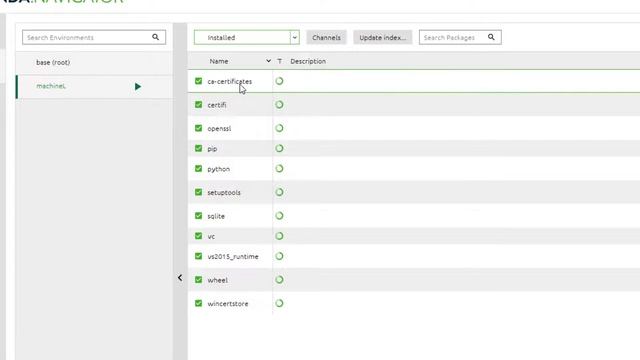Image resolution: width=640 pixels, height=360 pixels.
Task: Click the status circle icon for ca-certificates
Action: pos(279,81)
